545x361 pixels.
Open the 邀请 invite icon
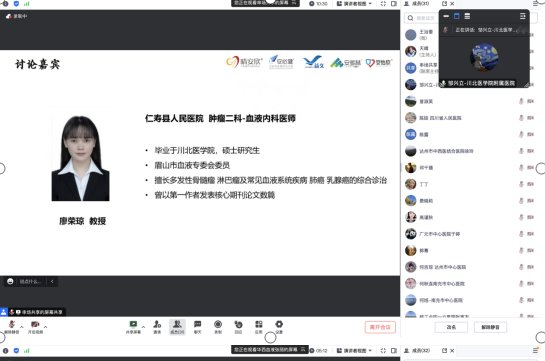click(x=157, y=327)
